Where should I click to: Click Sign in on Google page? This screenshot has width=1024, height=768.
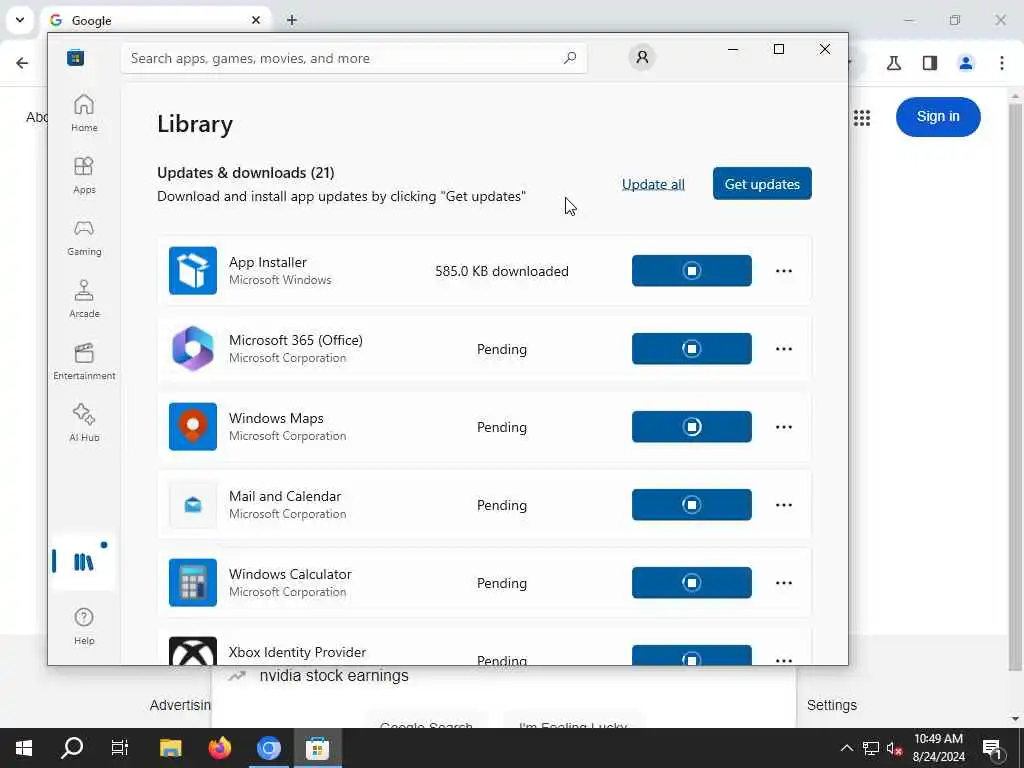coord(938,117)
